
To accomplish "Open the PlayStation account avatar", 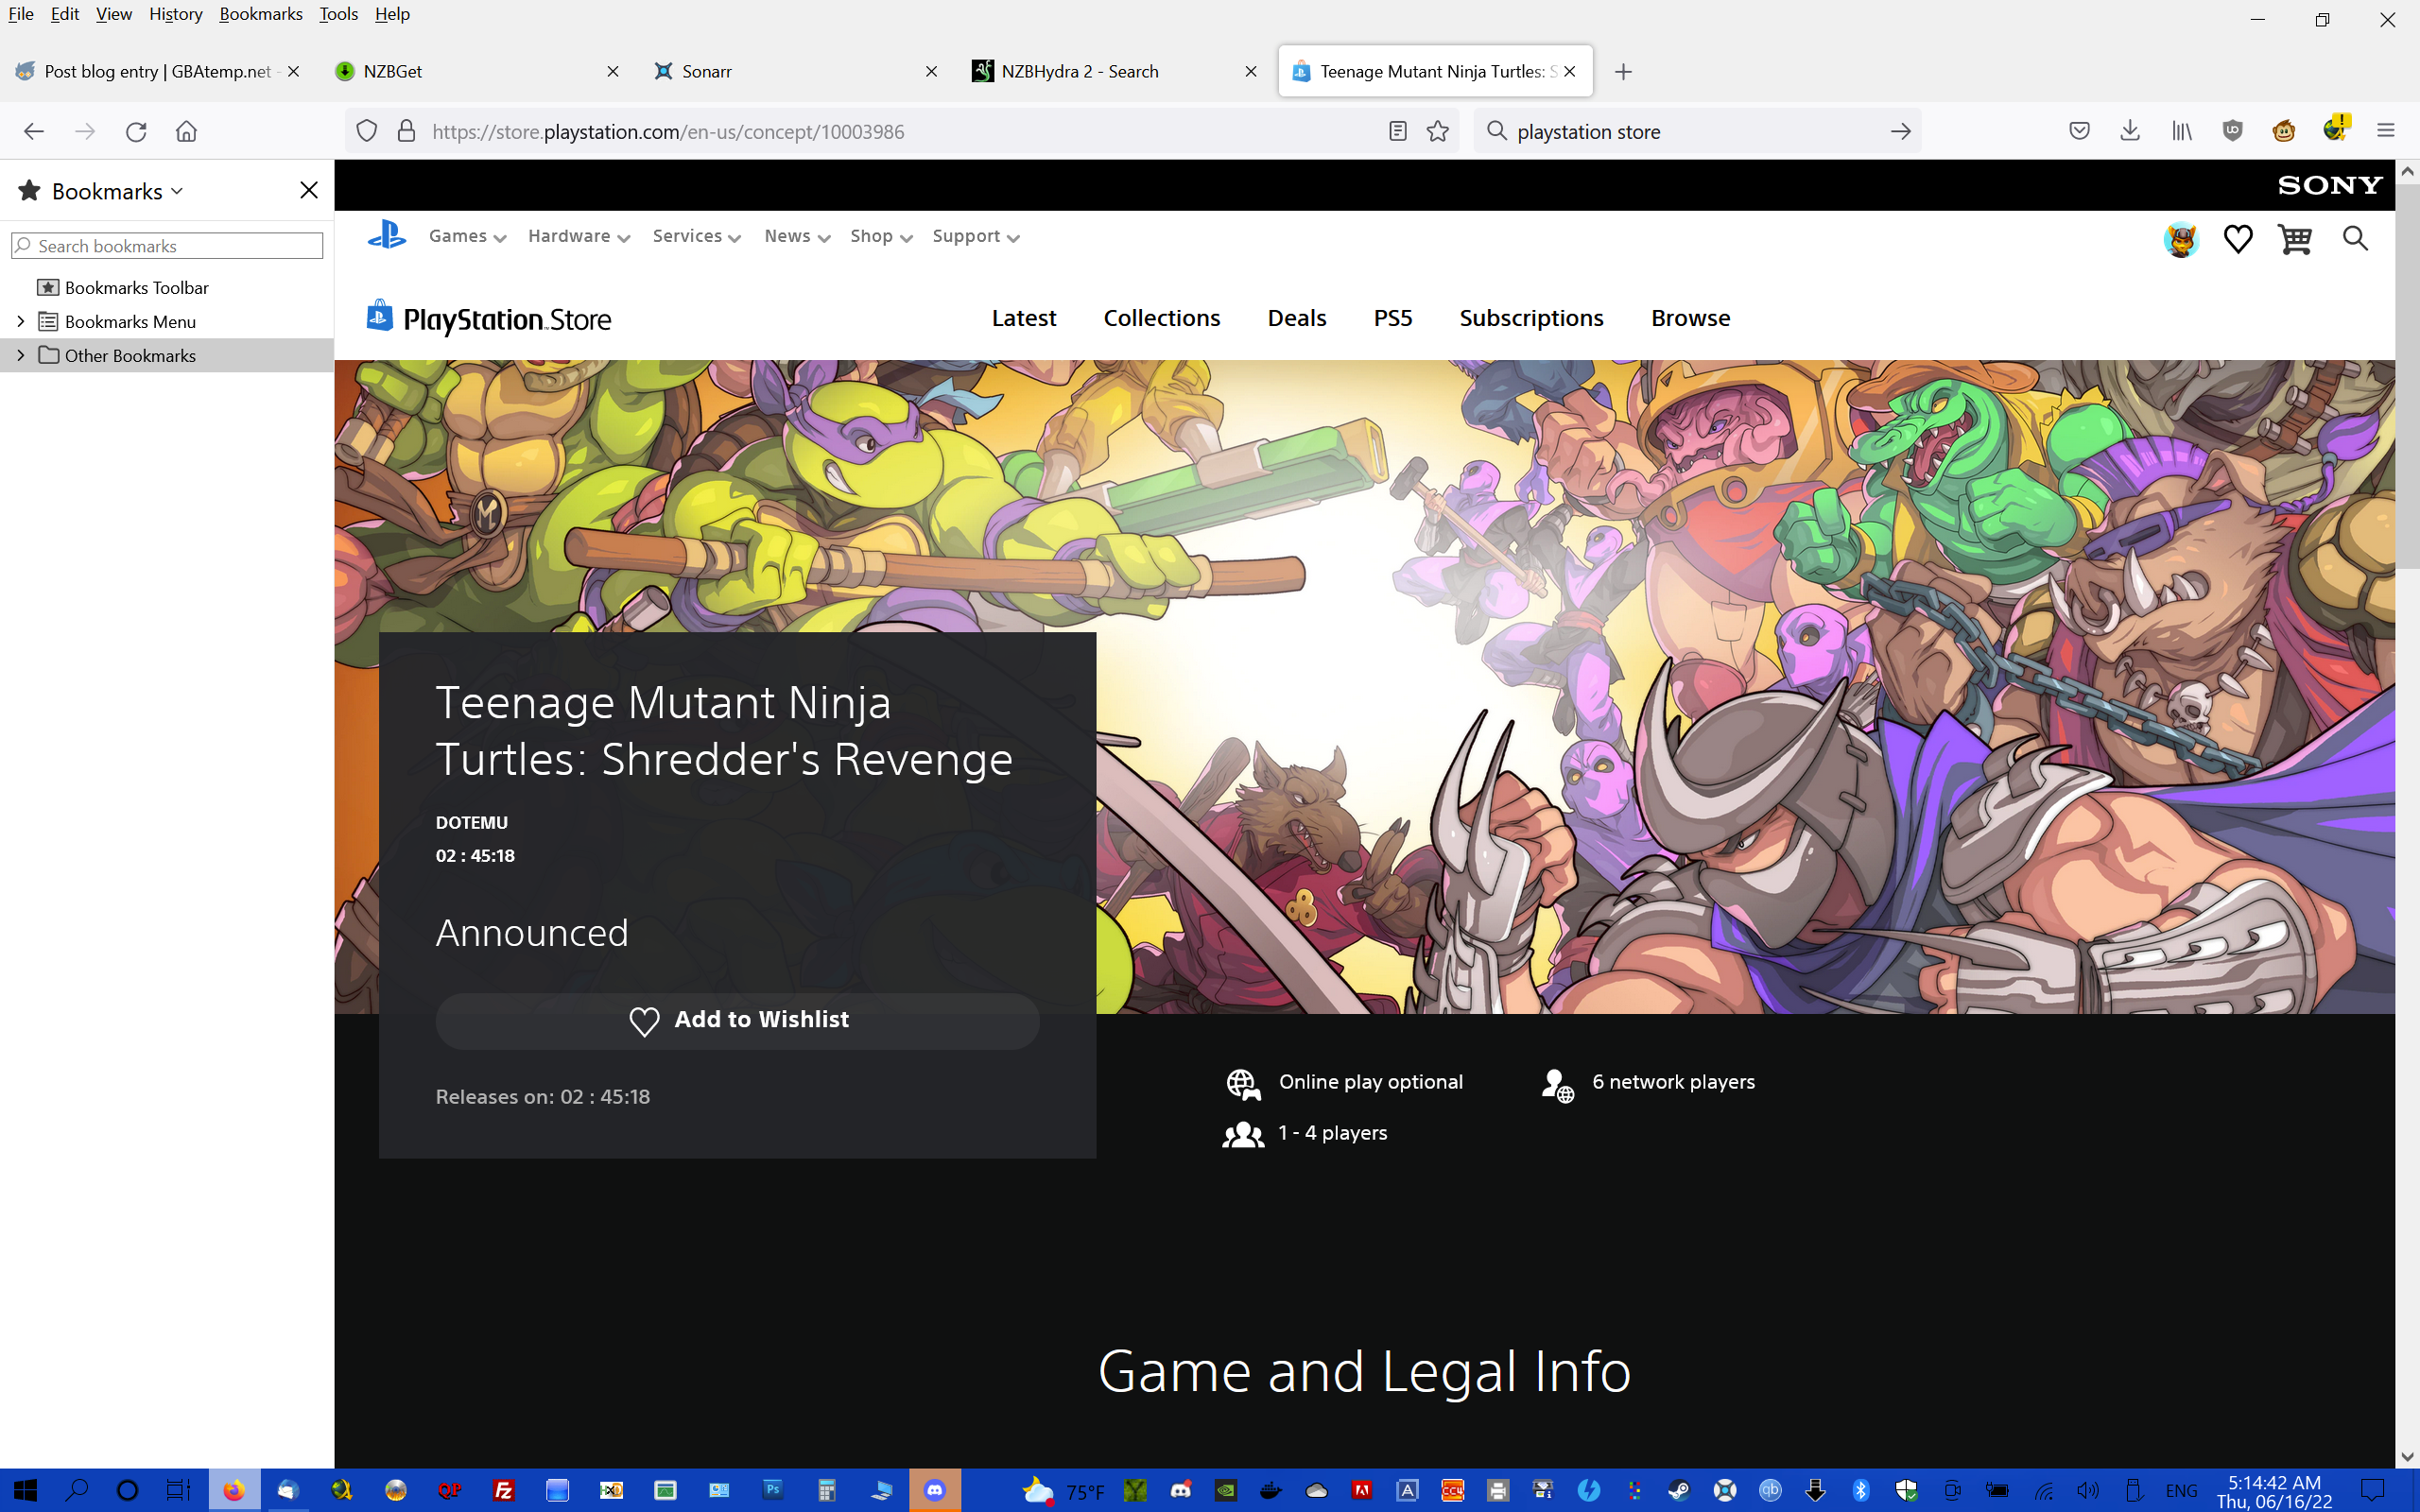I will coord(2181,239).
